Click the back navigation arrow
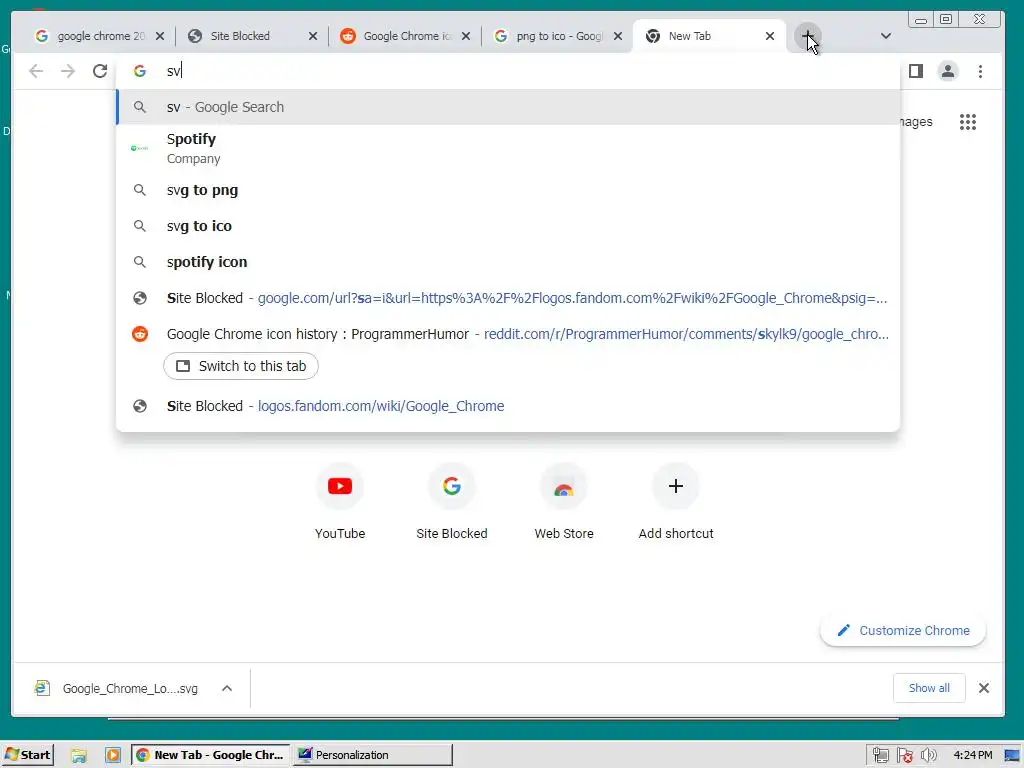The image size is (1024, 768). (x=36, y=71)
